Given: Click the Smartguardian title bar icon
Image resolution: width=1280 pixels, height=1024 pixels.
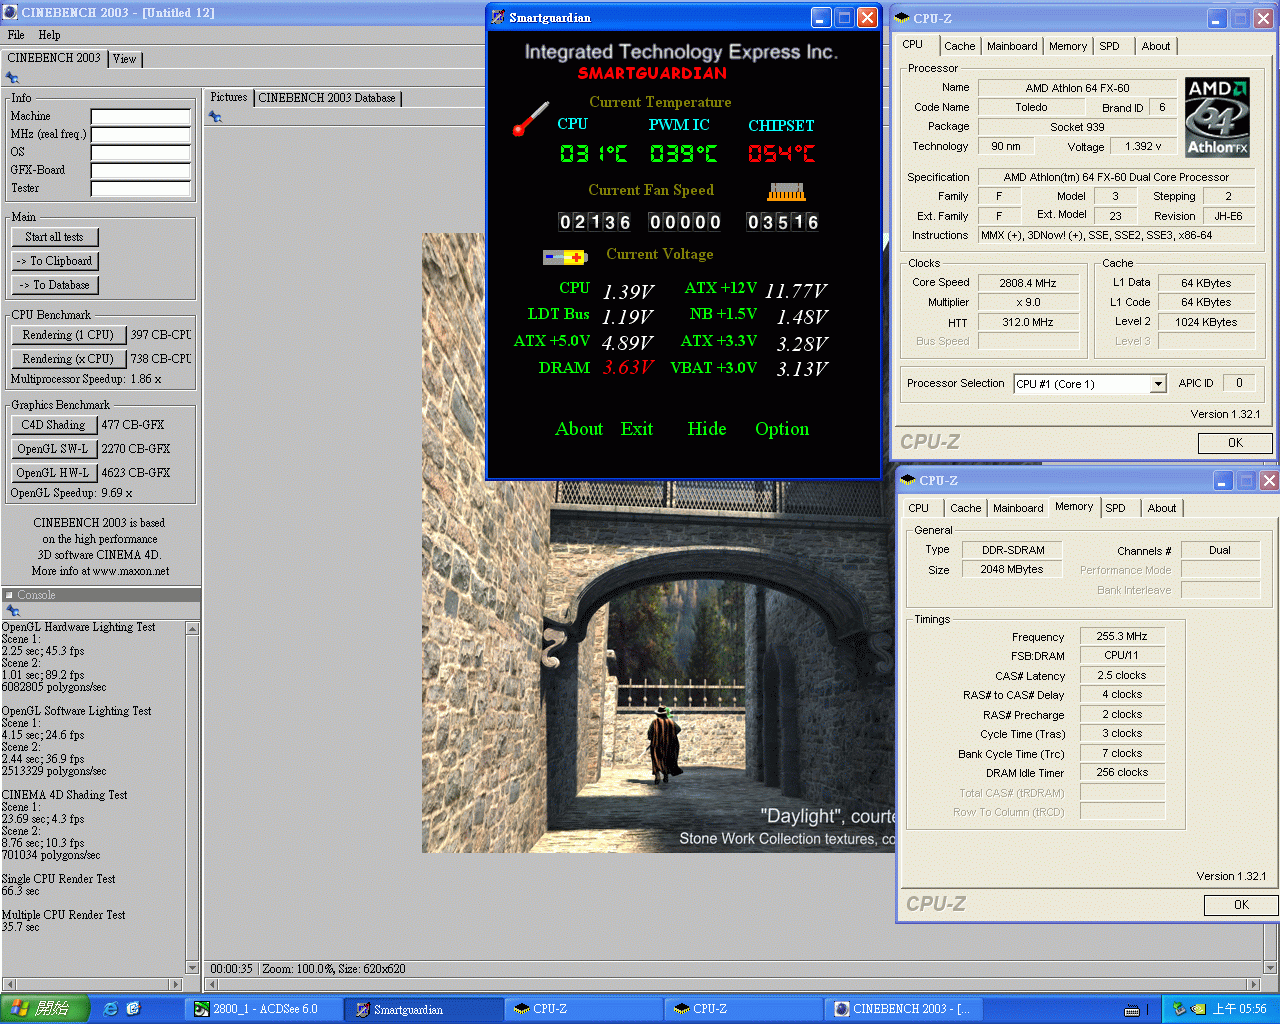Looking at the screenshot, I should click(498, 17).
